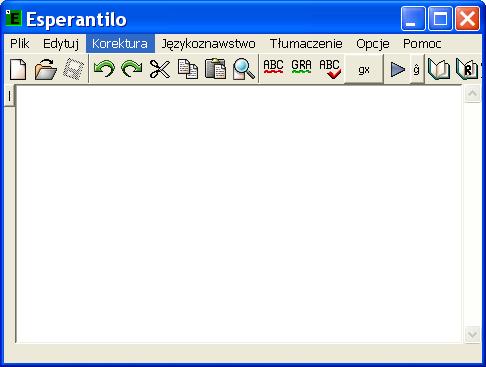Click the scrollbar up arrow

coord(472,94)
